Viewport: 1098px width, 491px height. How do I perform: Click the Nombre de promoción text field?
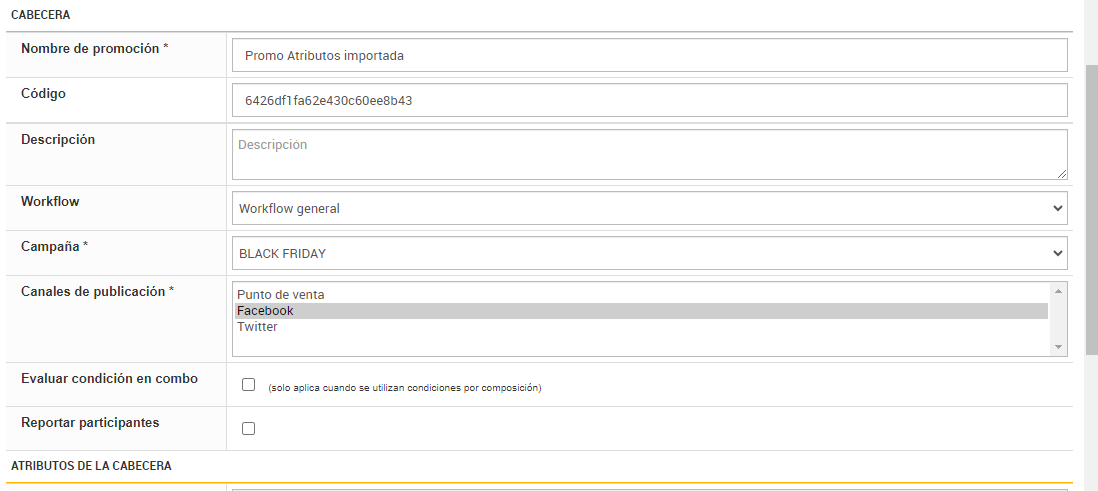pos(649,56)
